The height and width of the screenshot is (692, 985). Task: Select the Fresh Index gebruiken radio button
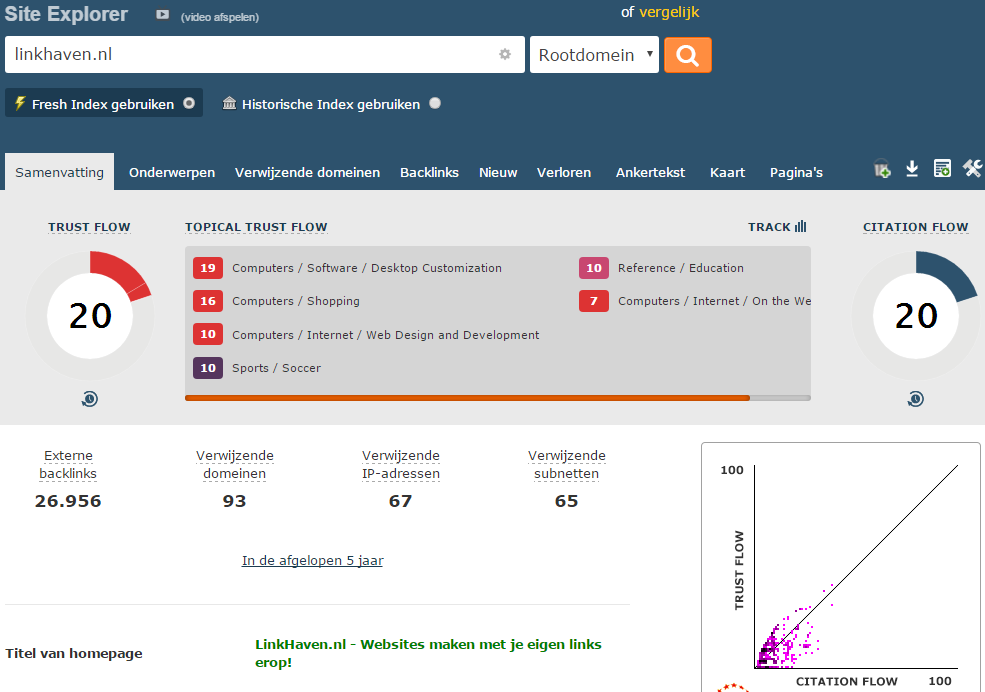tap(189, 103)
